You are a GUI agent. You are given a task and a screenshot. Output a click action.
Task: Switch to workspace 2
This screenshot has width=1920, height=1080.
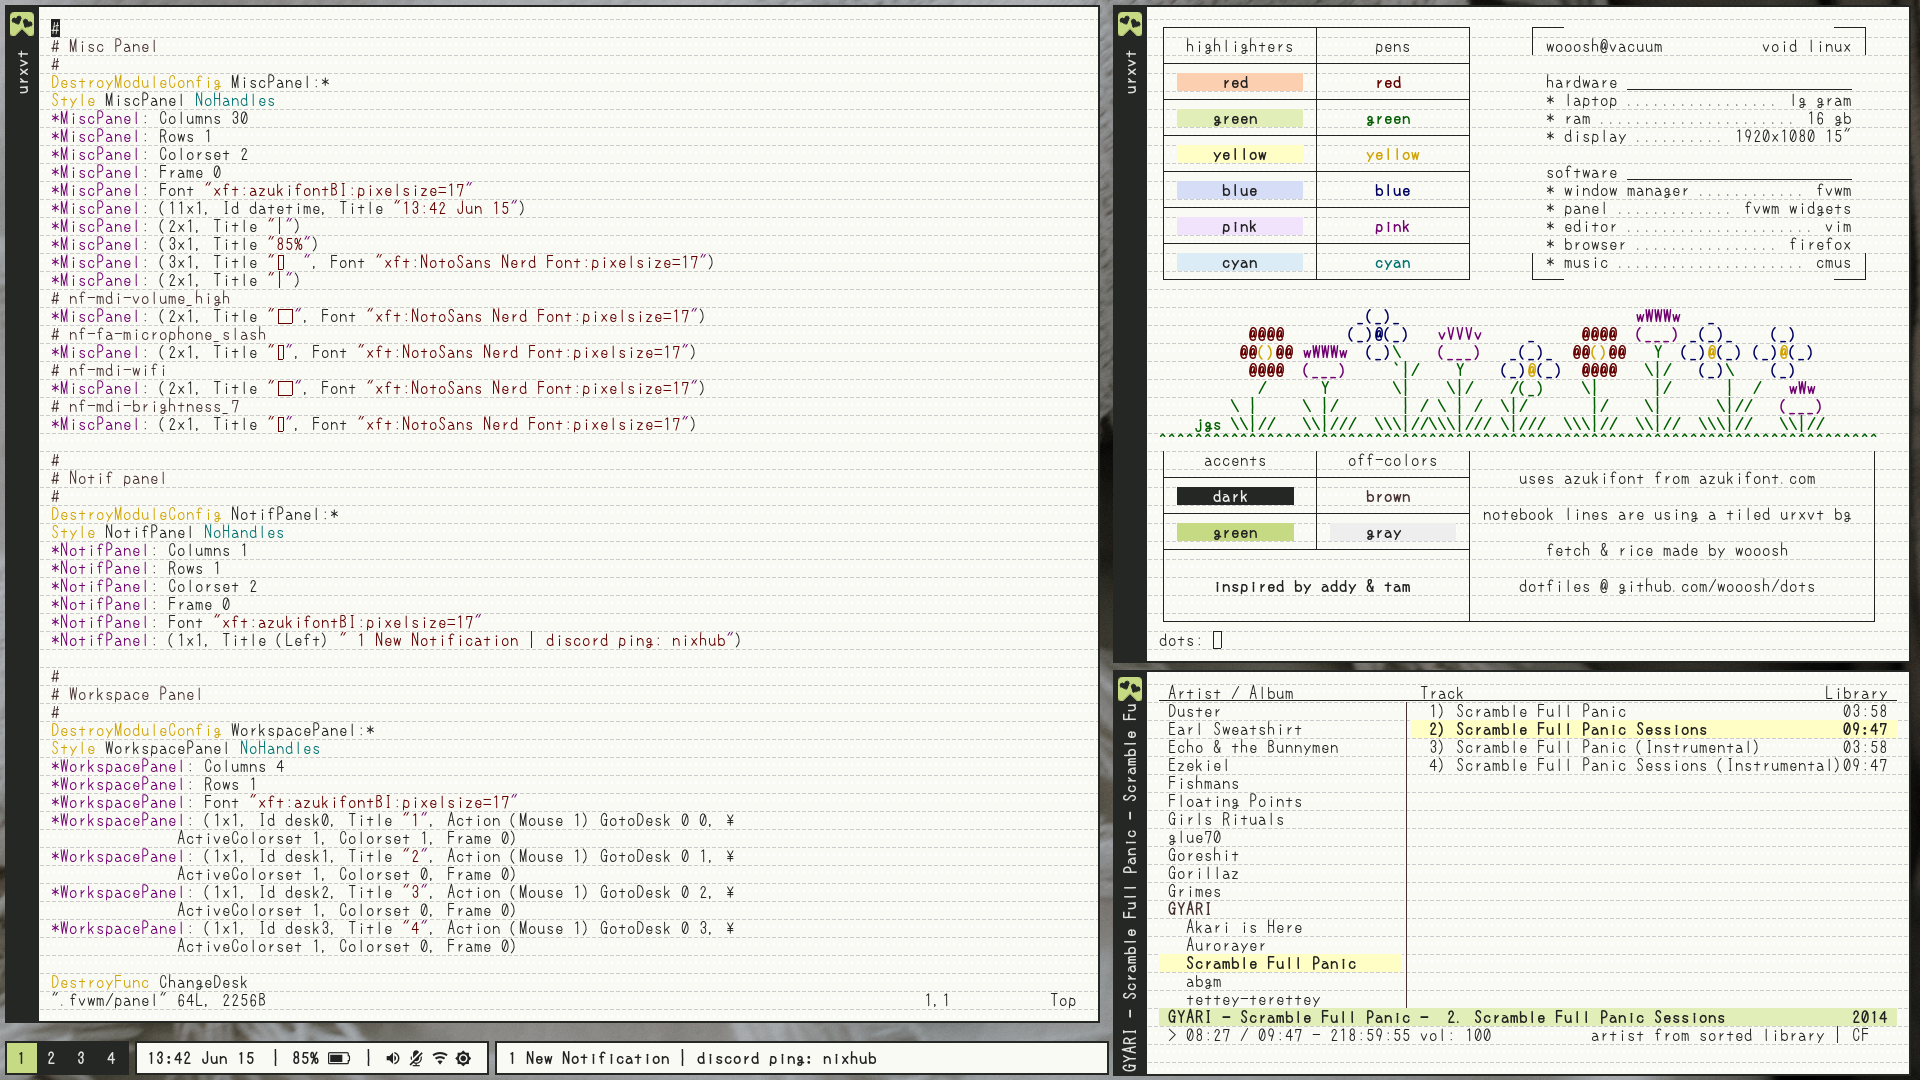51,1058
